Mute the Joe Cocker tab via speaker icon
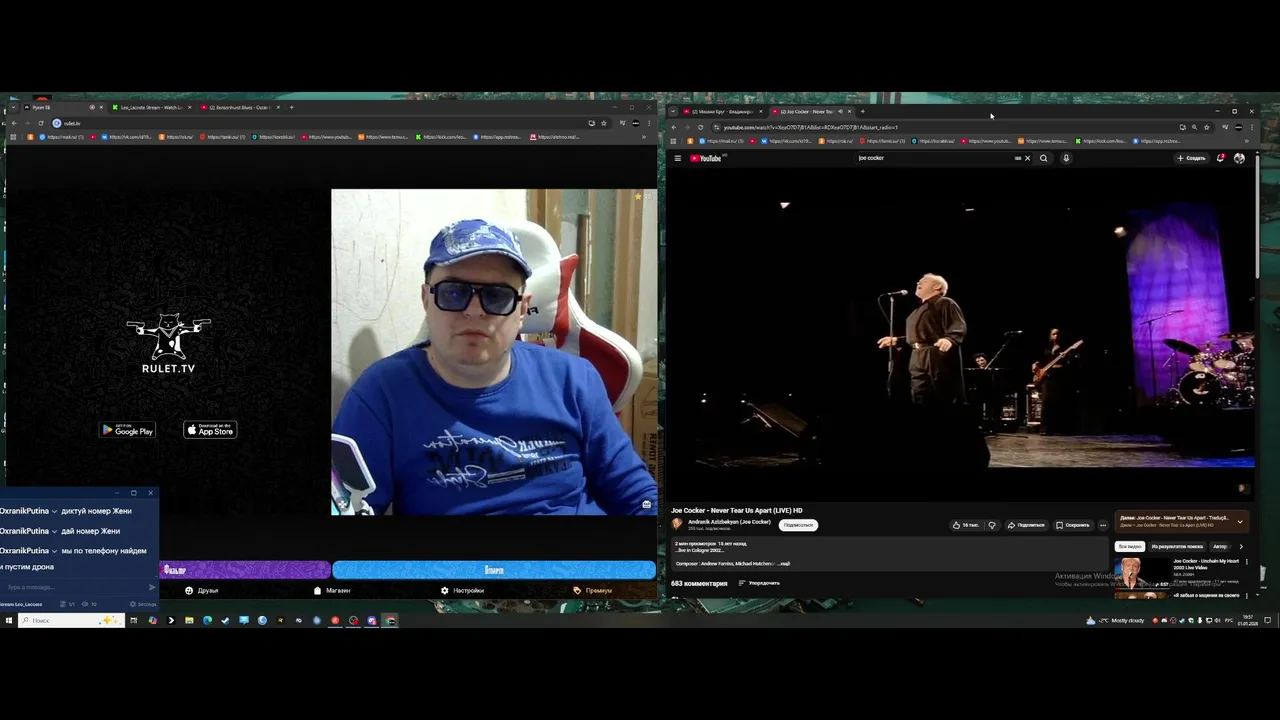The image size is (1280, 720). pyautogui.click(x=839, y=111)
